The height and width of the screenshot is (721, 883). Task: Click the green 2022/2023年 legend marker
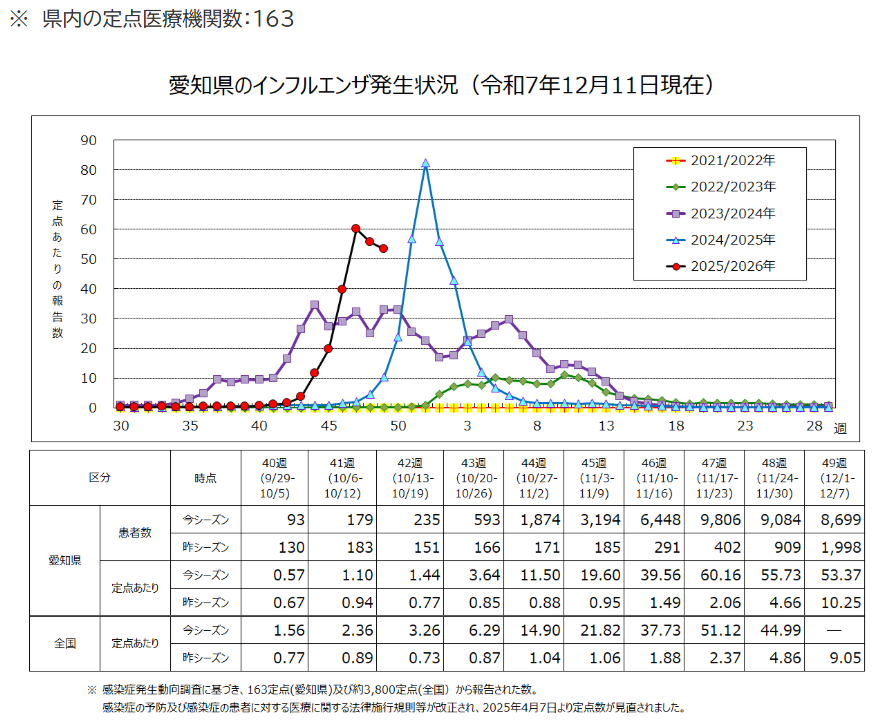[676, 187]
